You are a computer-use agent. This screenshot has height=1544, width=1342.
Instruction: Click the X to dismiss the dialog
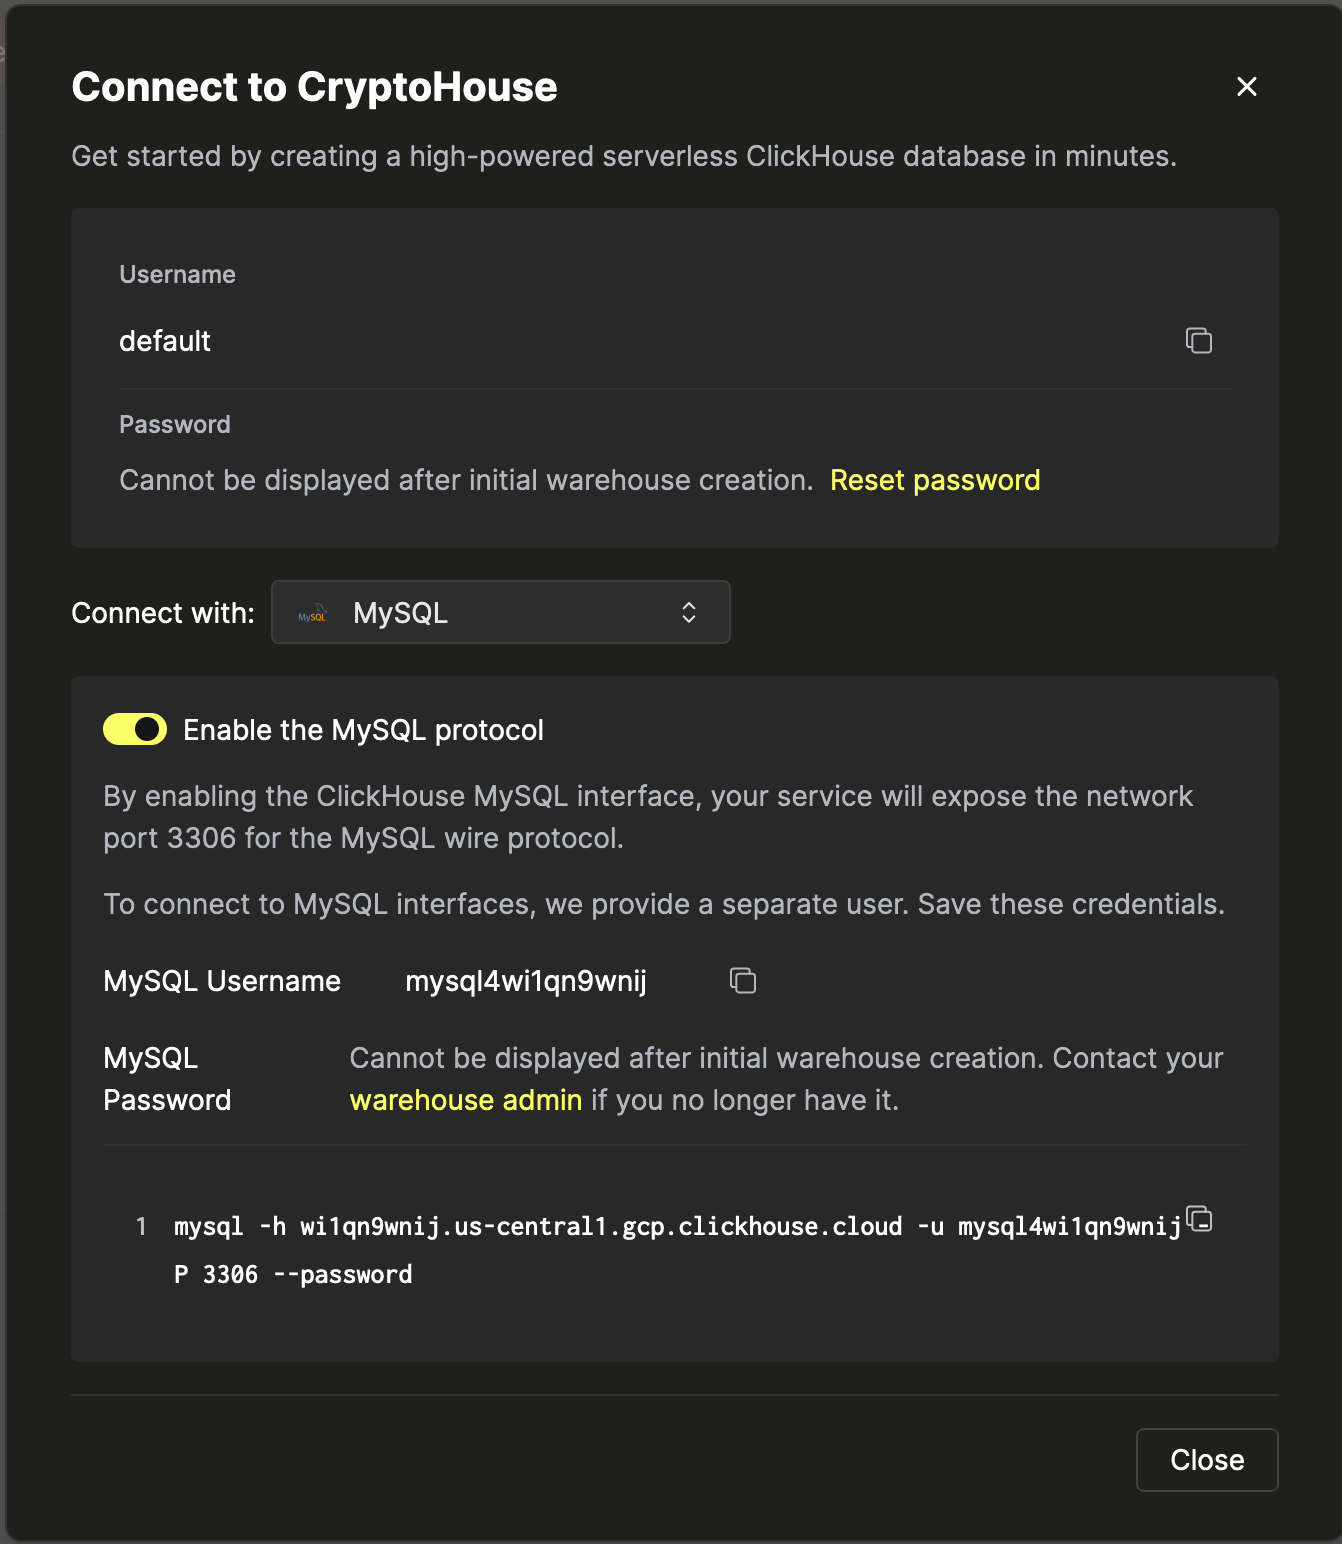1246,87
